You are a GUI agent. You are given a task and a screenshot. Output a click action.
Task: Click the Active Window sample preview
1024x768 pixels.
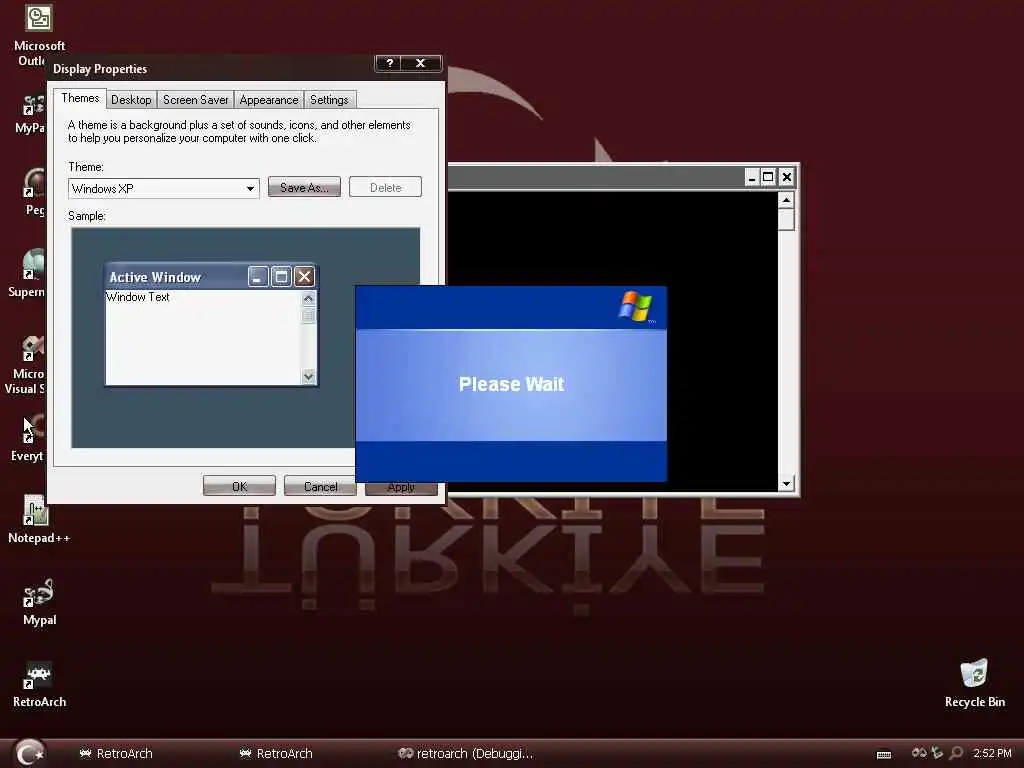(212, 325)
